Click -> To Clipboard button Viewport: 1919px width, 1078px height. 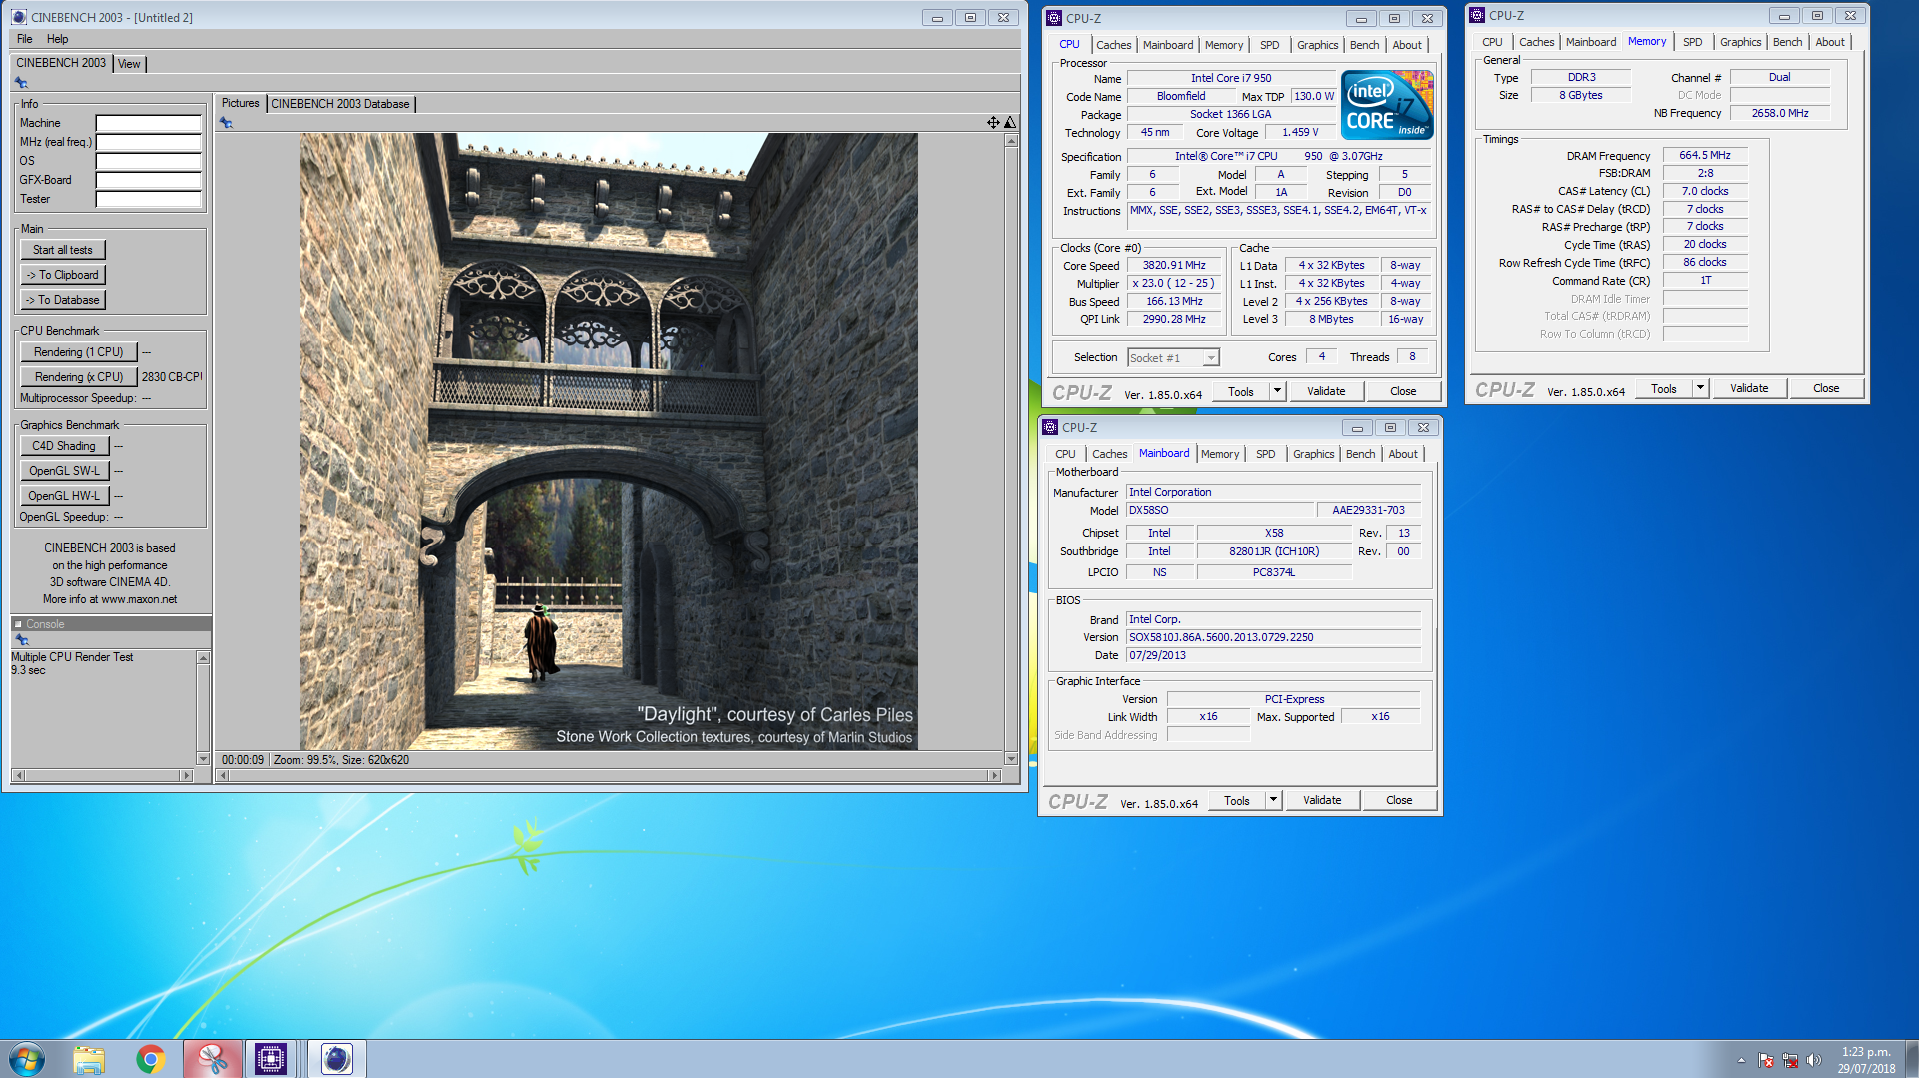pyautogui.click(x=63, y=275)
